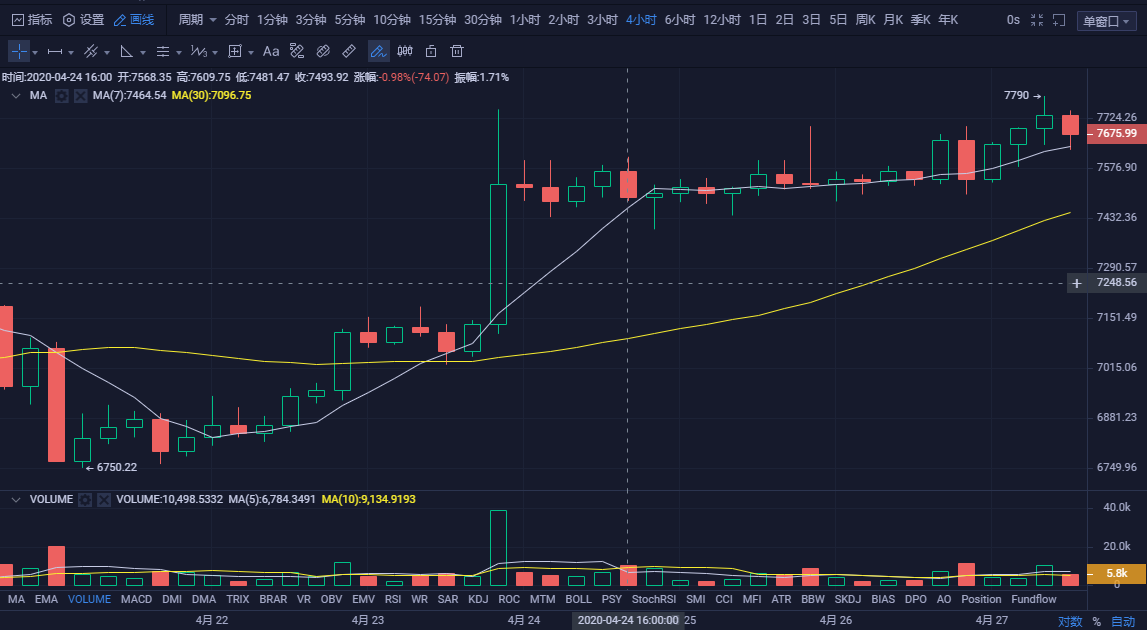Toggle the MACD indicator

pos(136,599)
